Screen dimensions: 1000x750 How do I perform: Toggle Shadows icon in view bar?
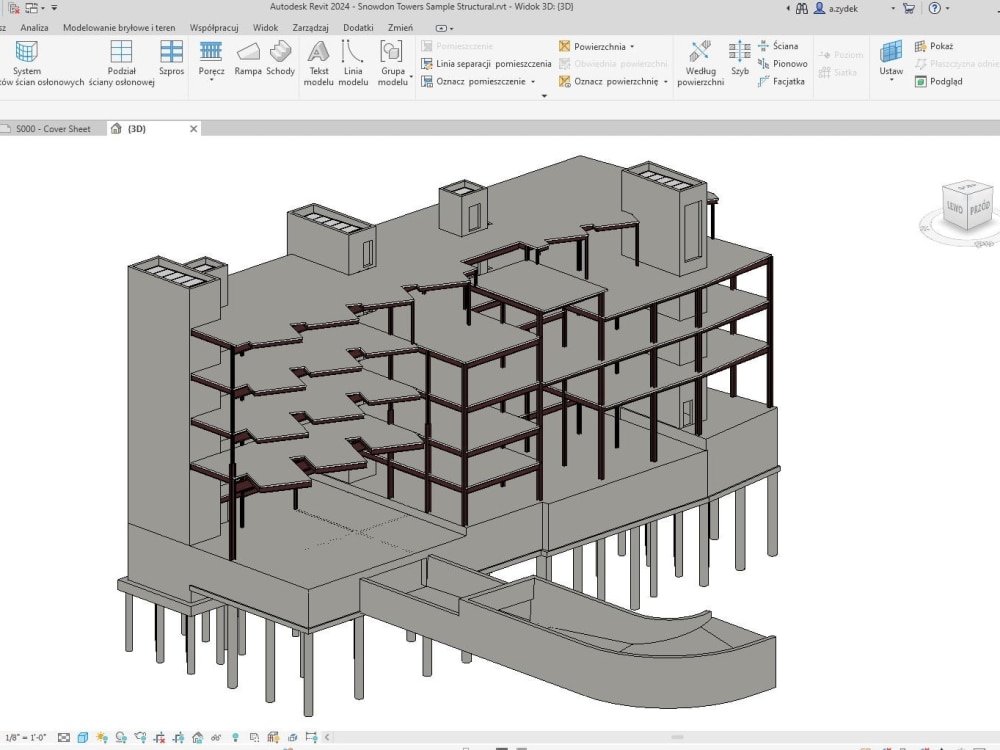tap(121, 737)
